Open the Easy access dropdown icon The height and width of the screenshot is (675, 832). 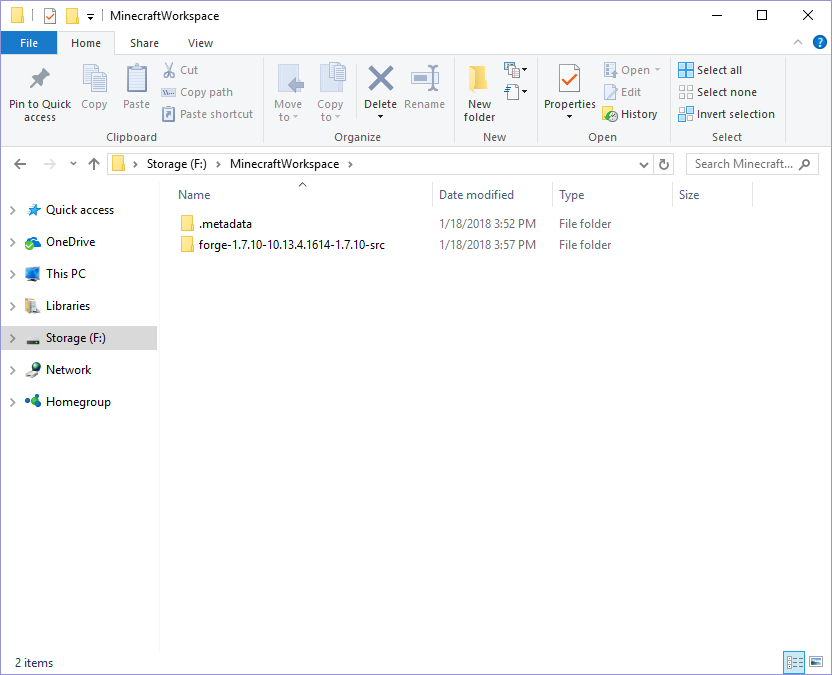point(515,92)
